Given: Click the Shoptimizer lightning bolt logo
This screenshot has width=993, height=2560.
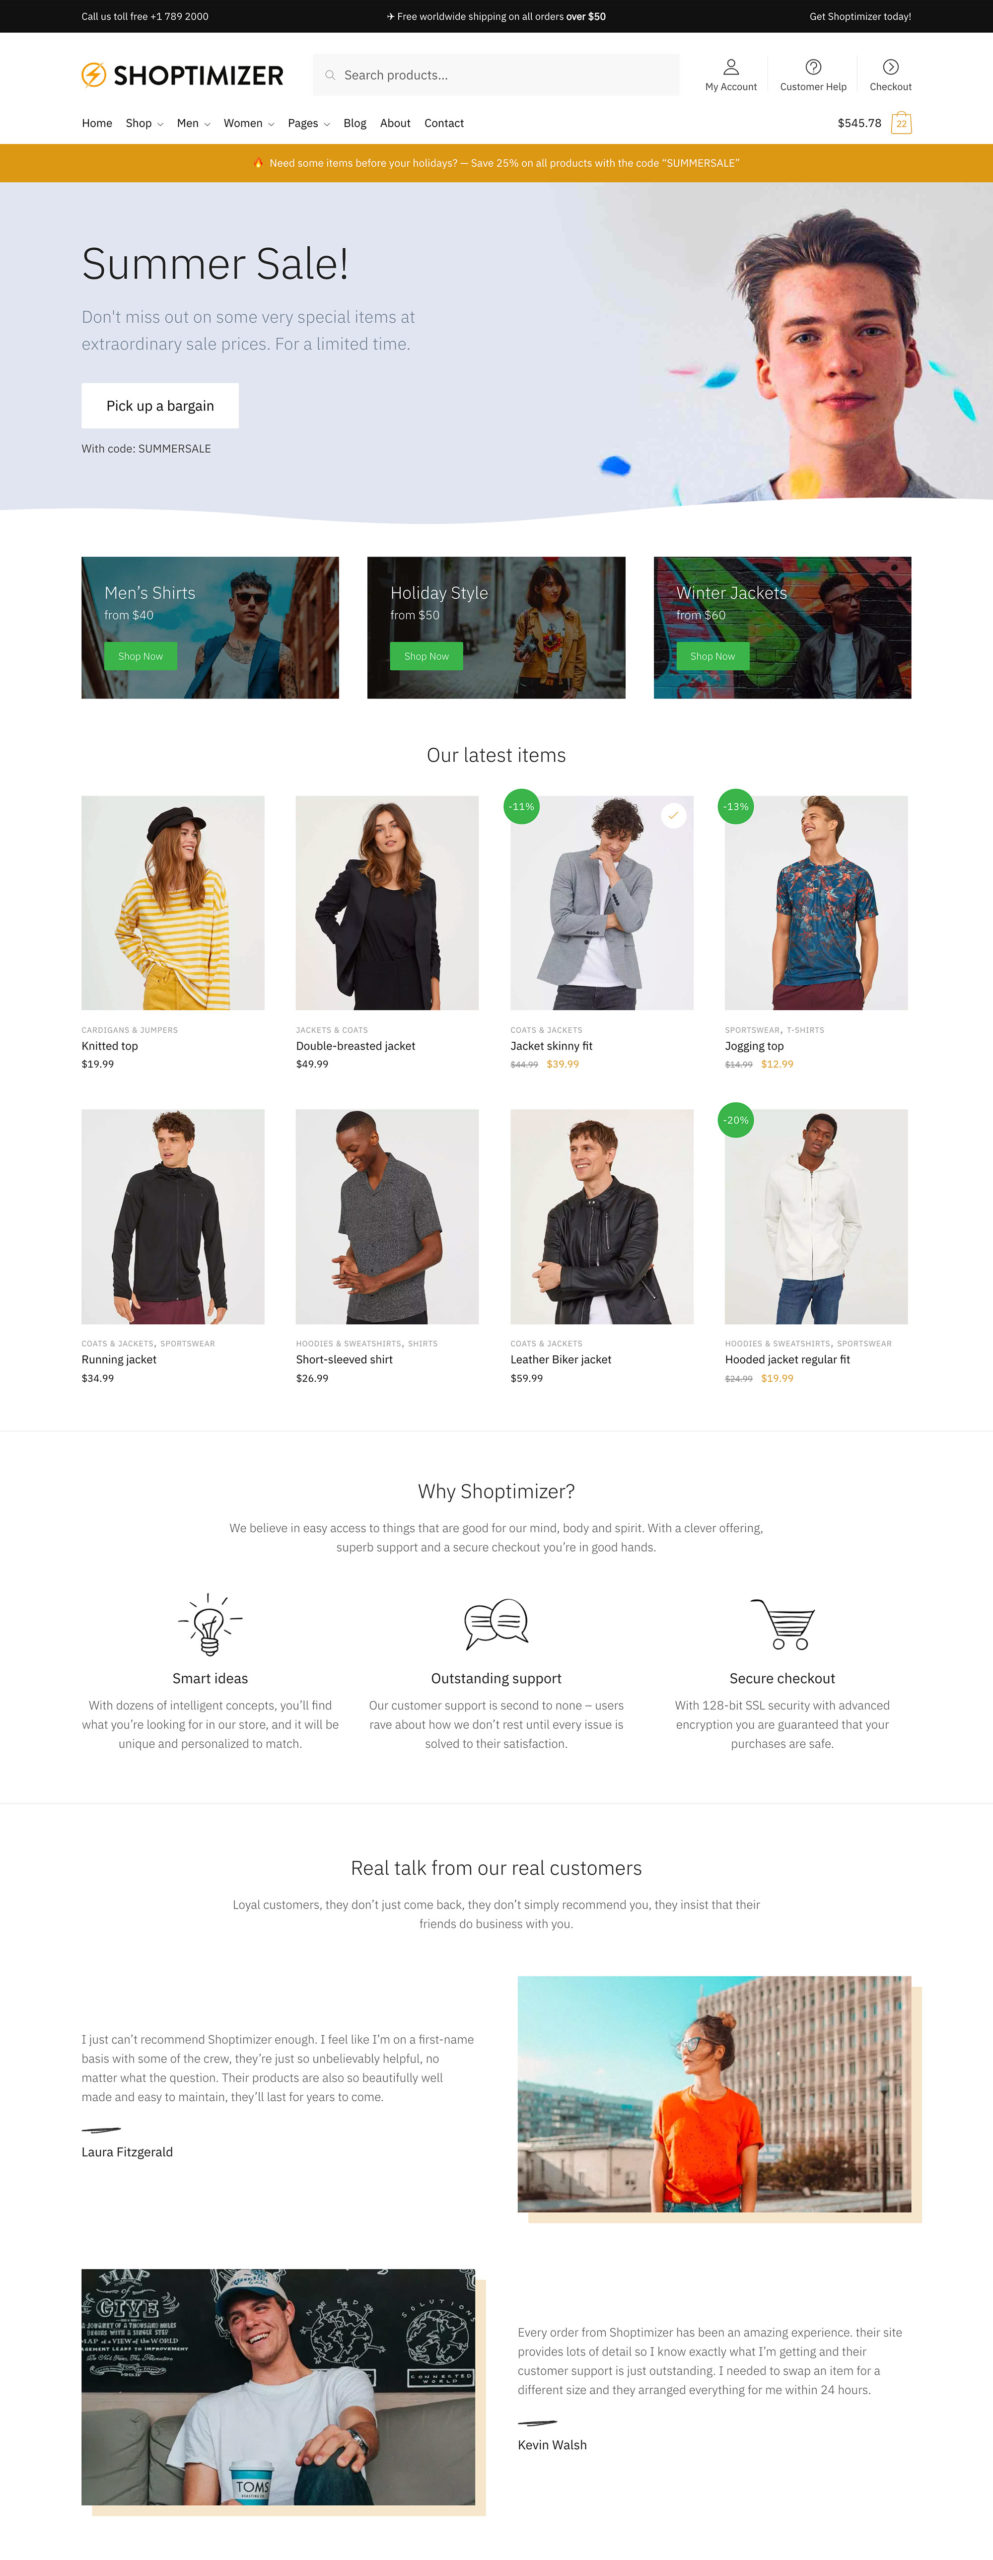Looking at the screenshot, I should (x=93, y=75).
